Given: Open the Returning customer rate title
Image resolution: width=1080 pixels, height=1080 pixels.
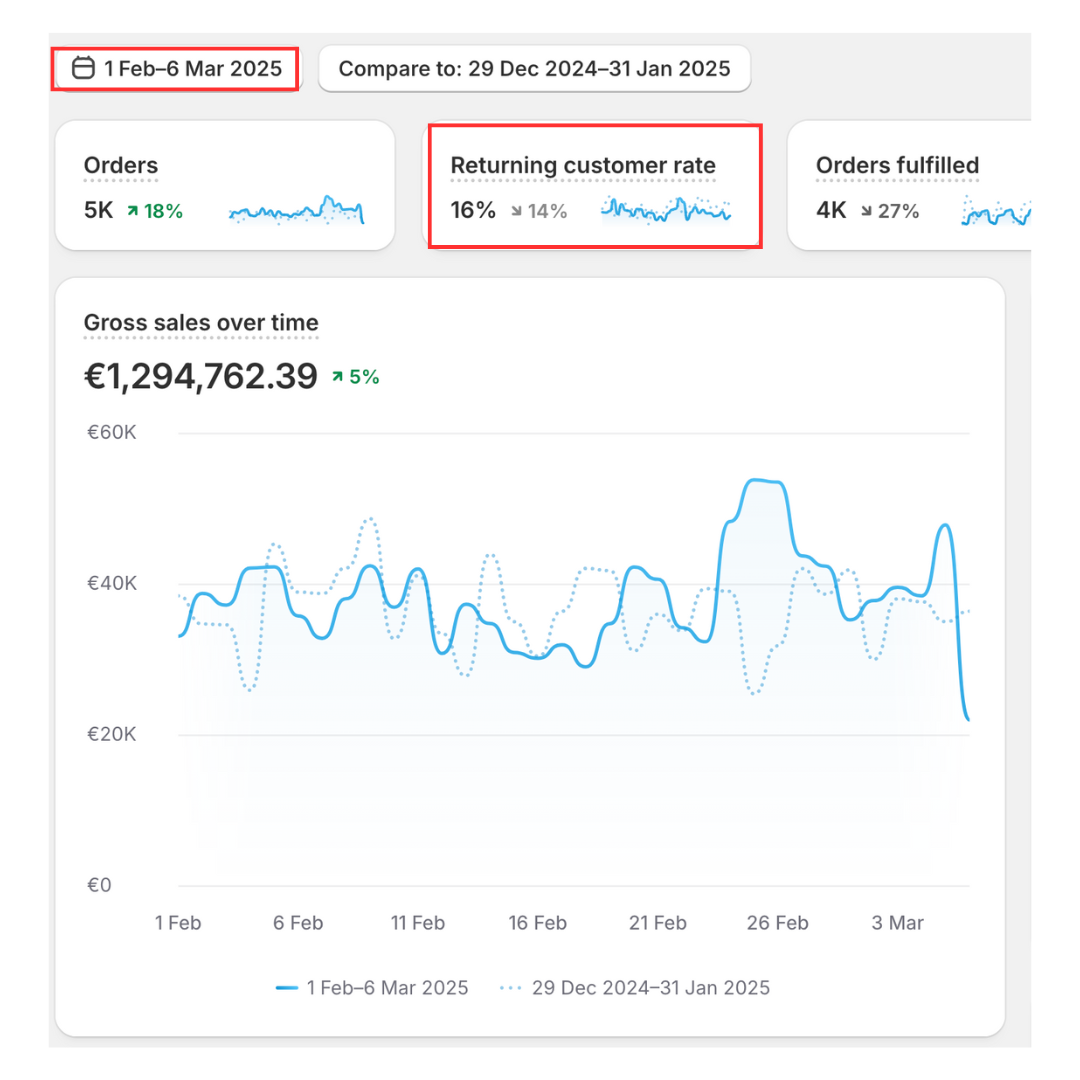Looking at the screenshot, I should coord(583,166).
